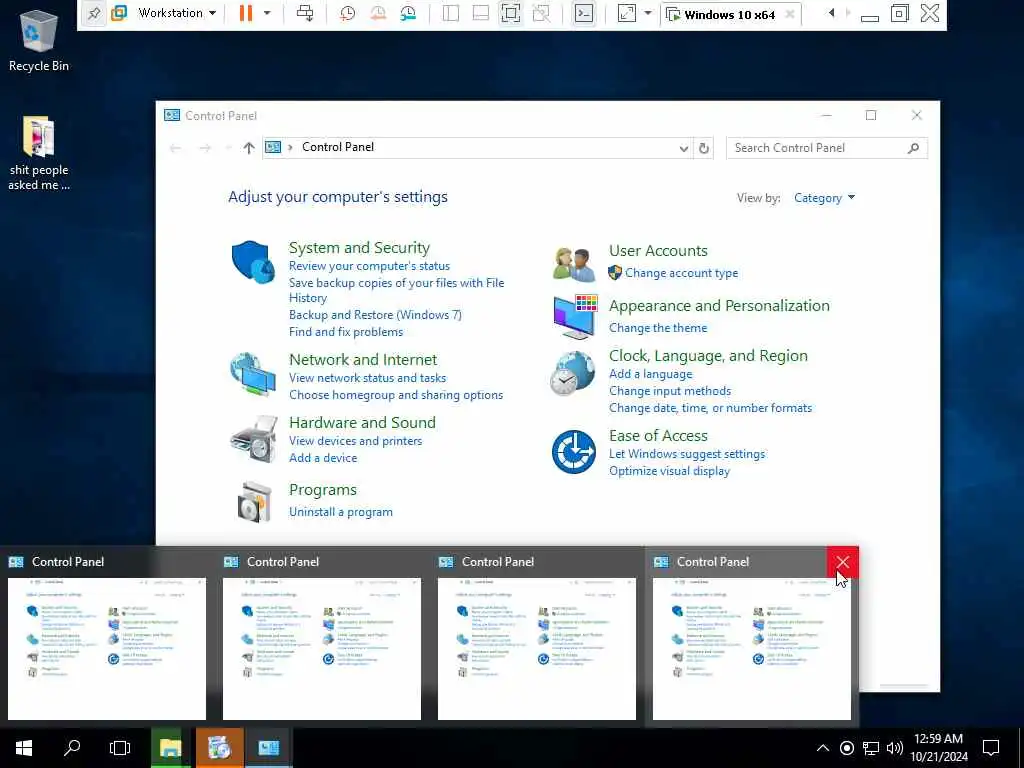The width and height of the screenshot is (1024, 768).
Task: Open File Explorer from the taskbar
Action: click(x=170, y=748)
